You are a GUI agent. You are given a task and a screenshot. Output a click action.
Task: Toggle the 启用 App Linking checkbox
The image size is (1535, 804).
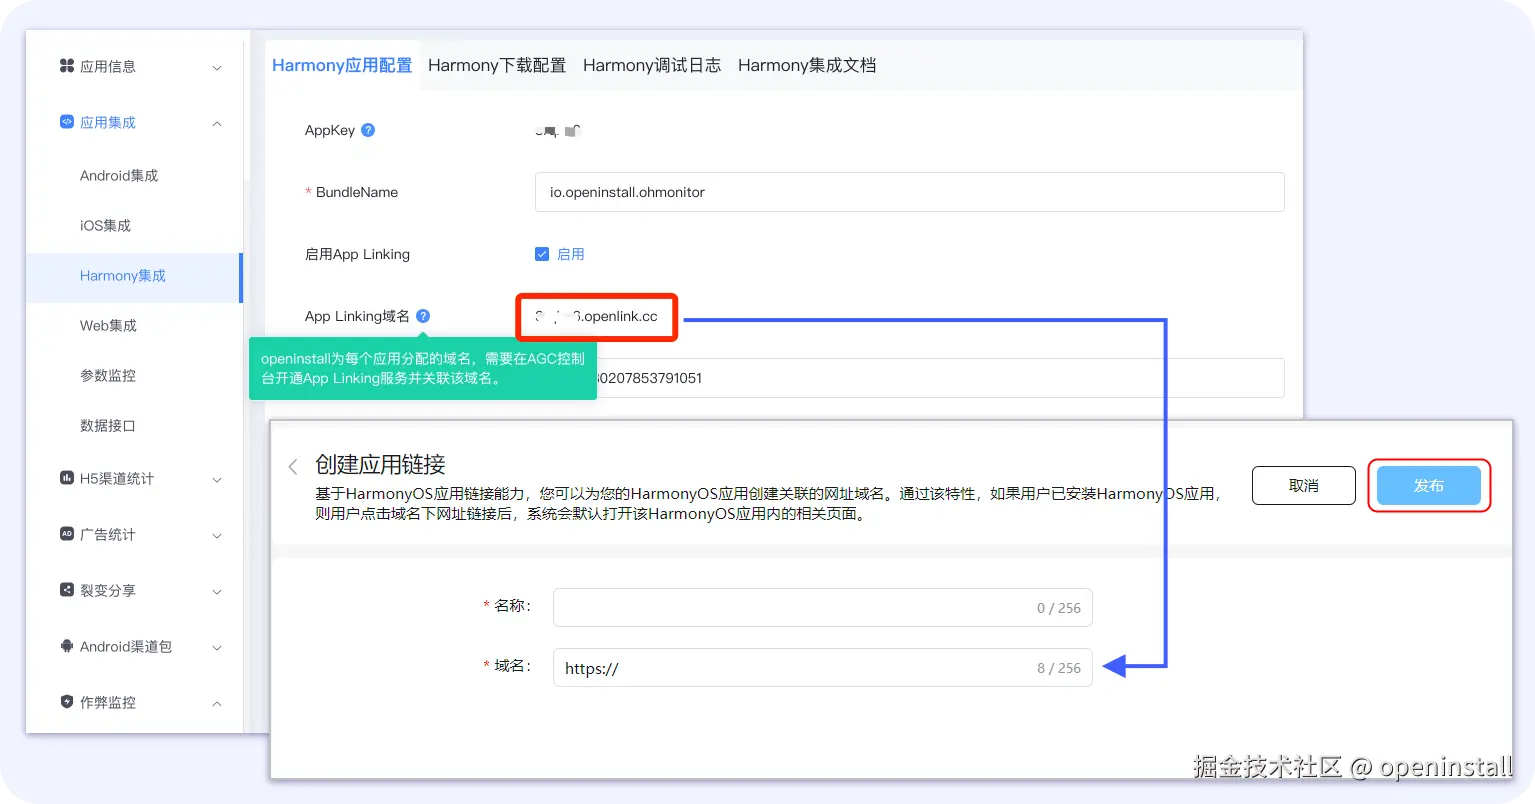click(x=542, y=254)
